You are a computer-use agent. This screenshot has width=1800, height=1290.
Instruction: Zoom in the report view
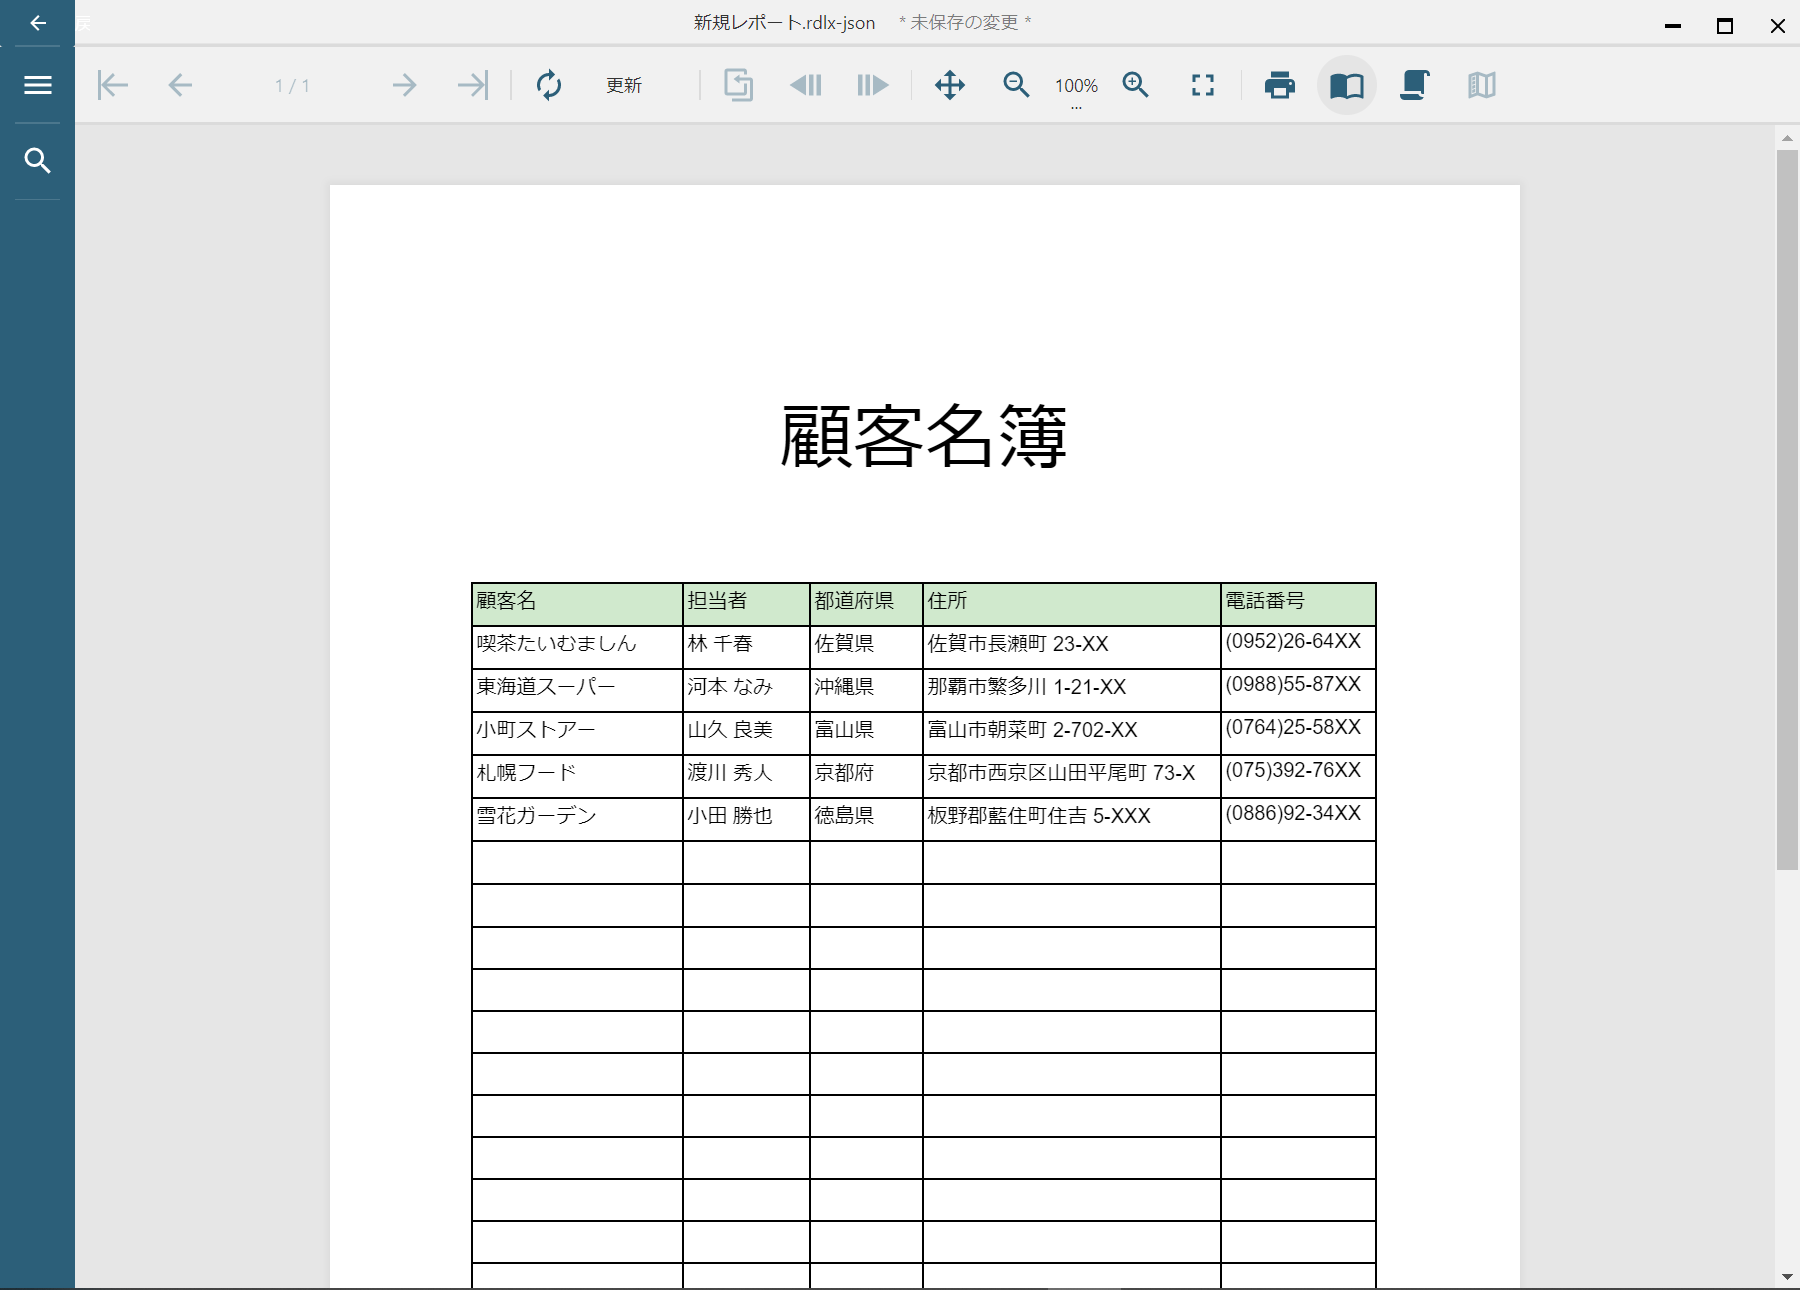tap(1136, 85)
